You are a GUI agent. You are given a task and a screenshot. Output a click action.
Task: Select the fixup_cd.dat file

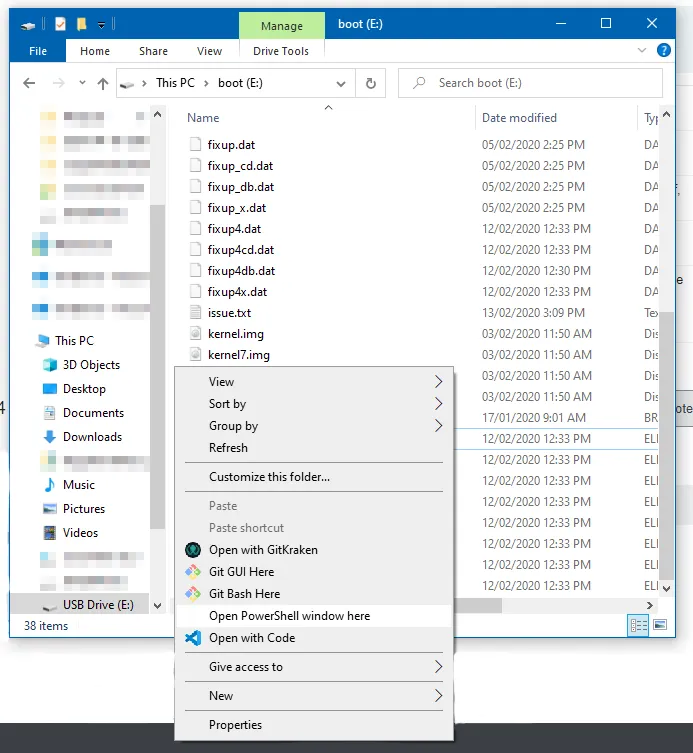coord(240,166)
